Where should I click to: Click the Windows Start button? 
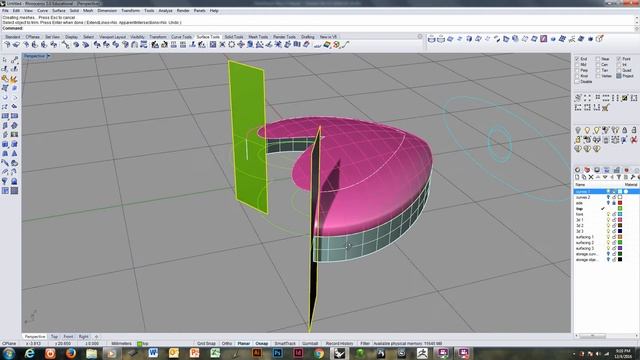tap(9, 353)
